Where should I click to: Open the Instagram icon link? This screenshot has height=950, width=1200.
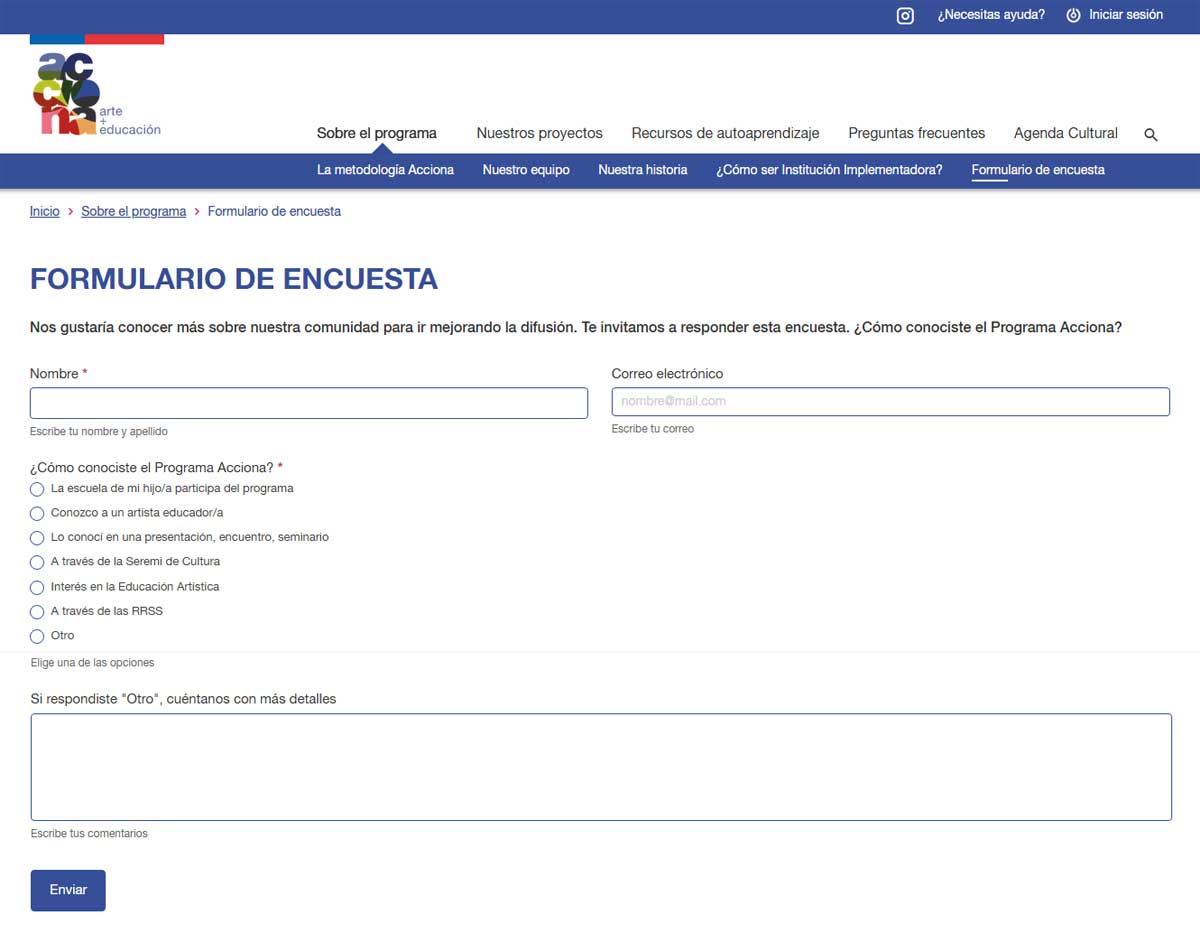point(905,16)
